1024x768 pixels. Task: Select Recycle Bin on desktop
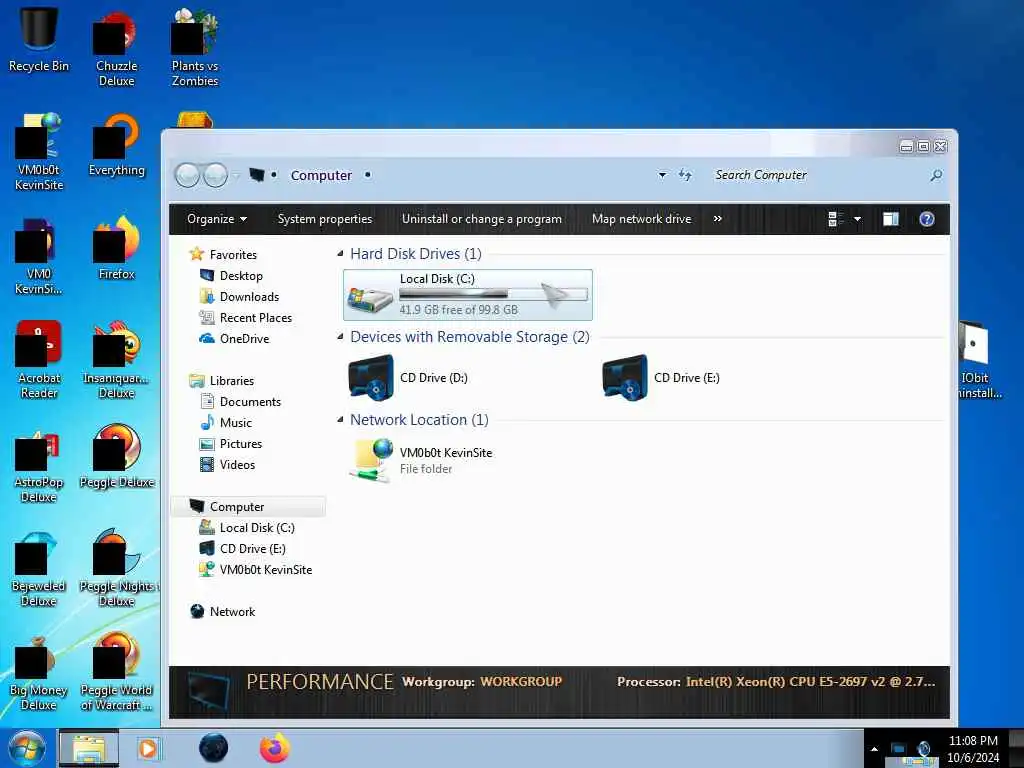(39, 40)
